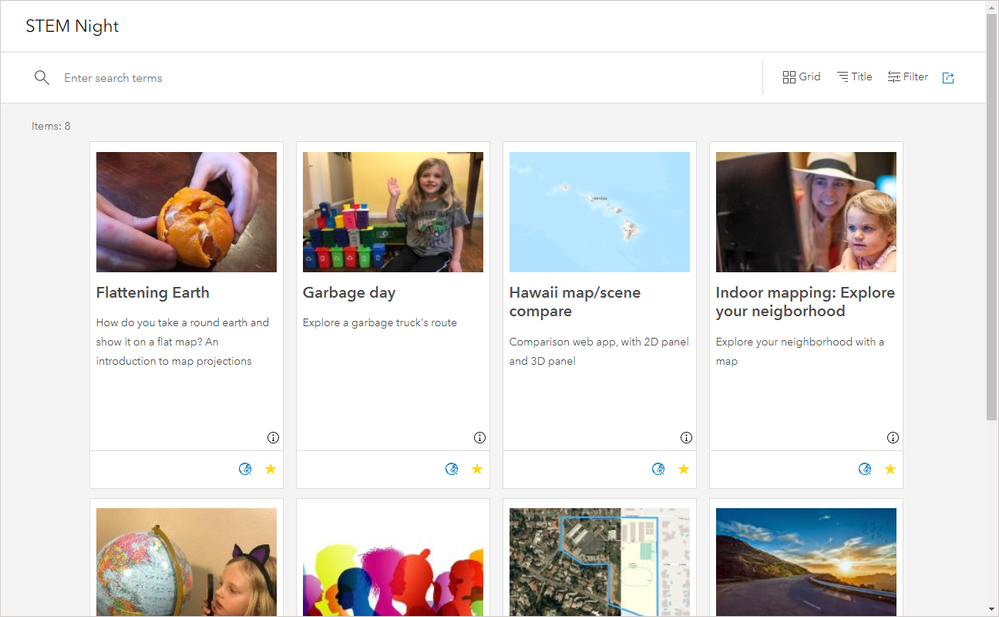This screenshot has width=999, height=617.
Task: Open the Filter panel
Action: (x=908, y=77)
